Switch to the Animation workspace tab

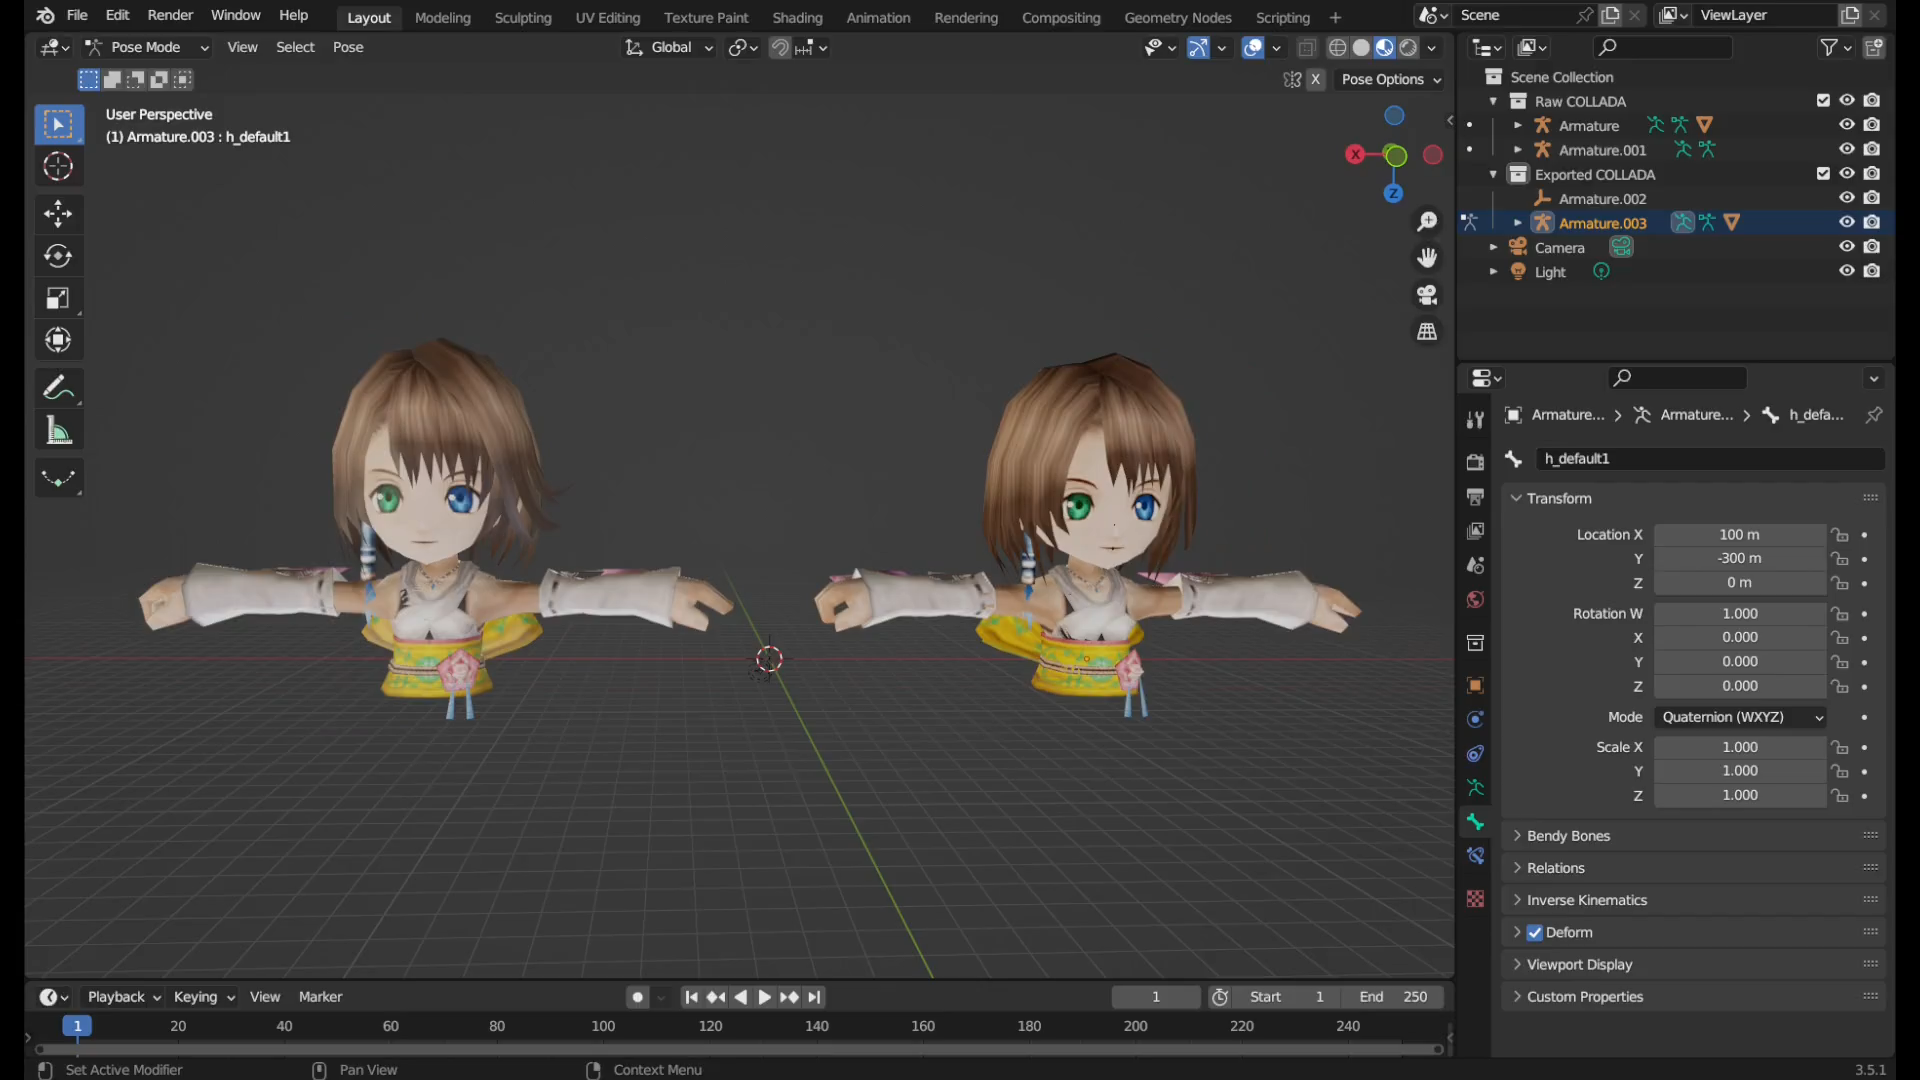pyautogui.click(x=877, y=17)
